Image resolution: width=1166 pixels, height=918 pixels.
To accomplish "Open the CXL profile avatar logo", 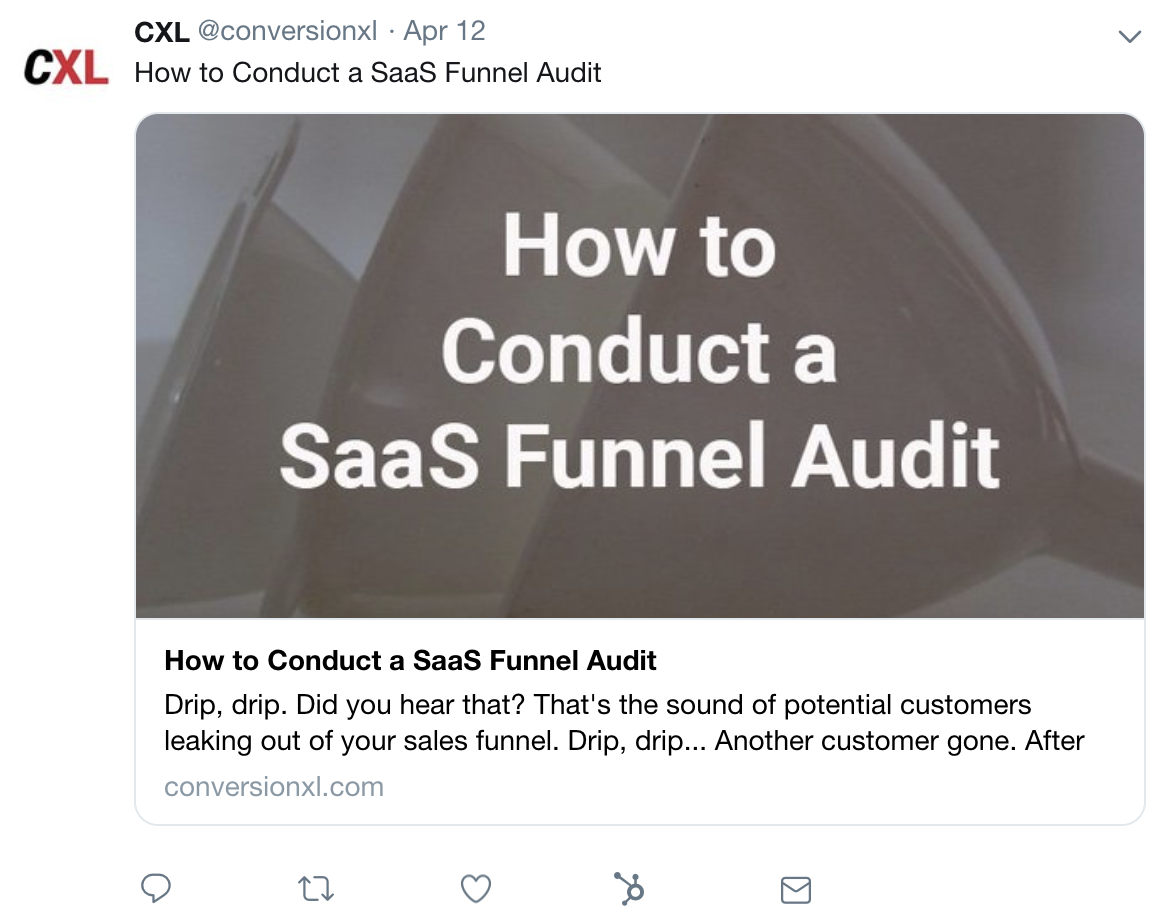I will click(66, 68).
